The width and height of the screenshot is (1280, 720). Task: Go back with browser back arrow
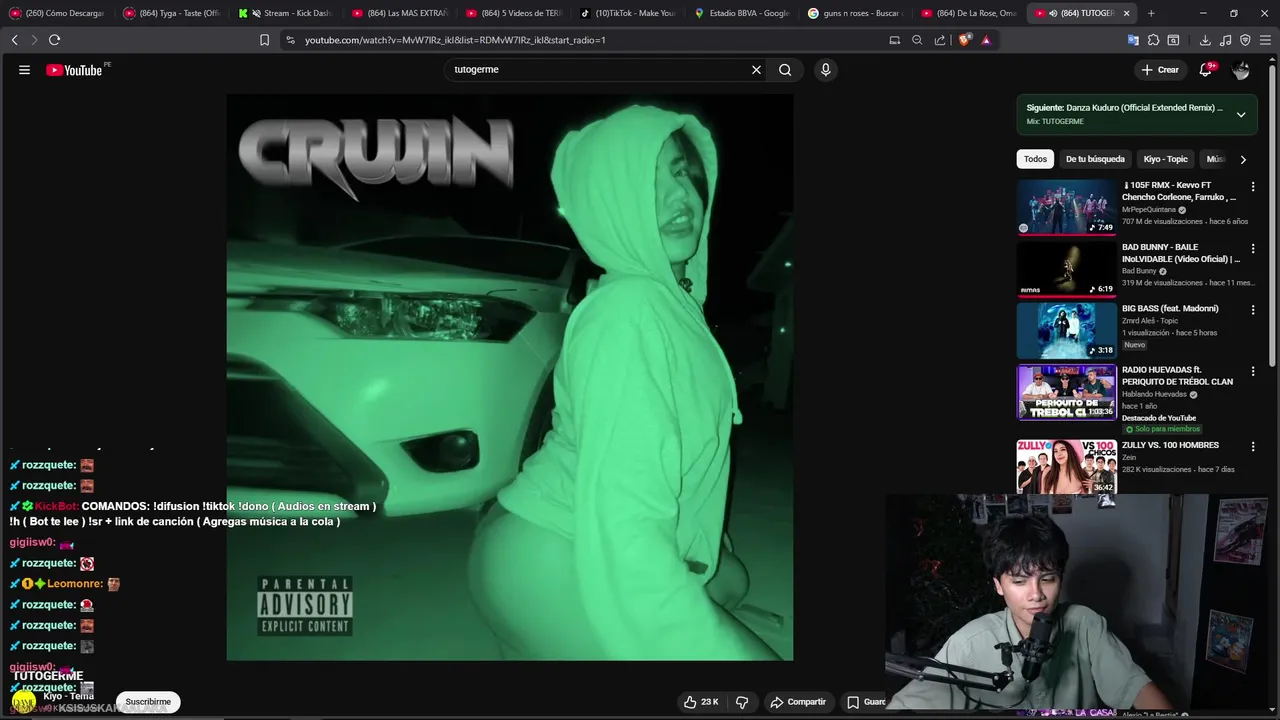(15, 40)
